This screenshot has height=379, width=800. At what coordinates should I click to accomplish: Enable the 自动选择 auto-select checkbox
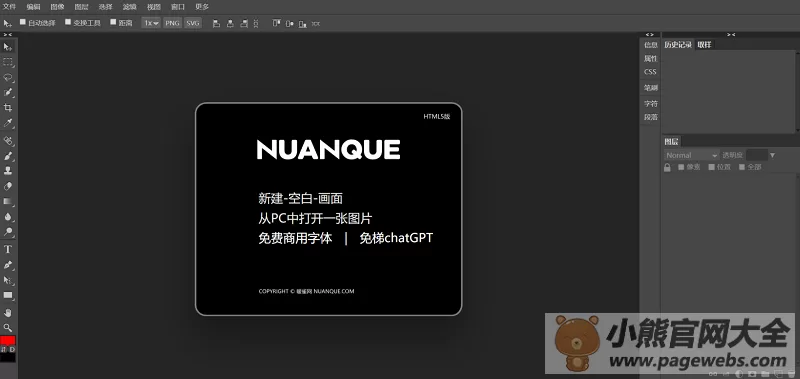point(22,22)
